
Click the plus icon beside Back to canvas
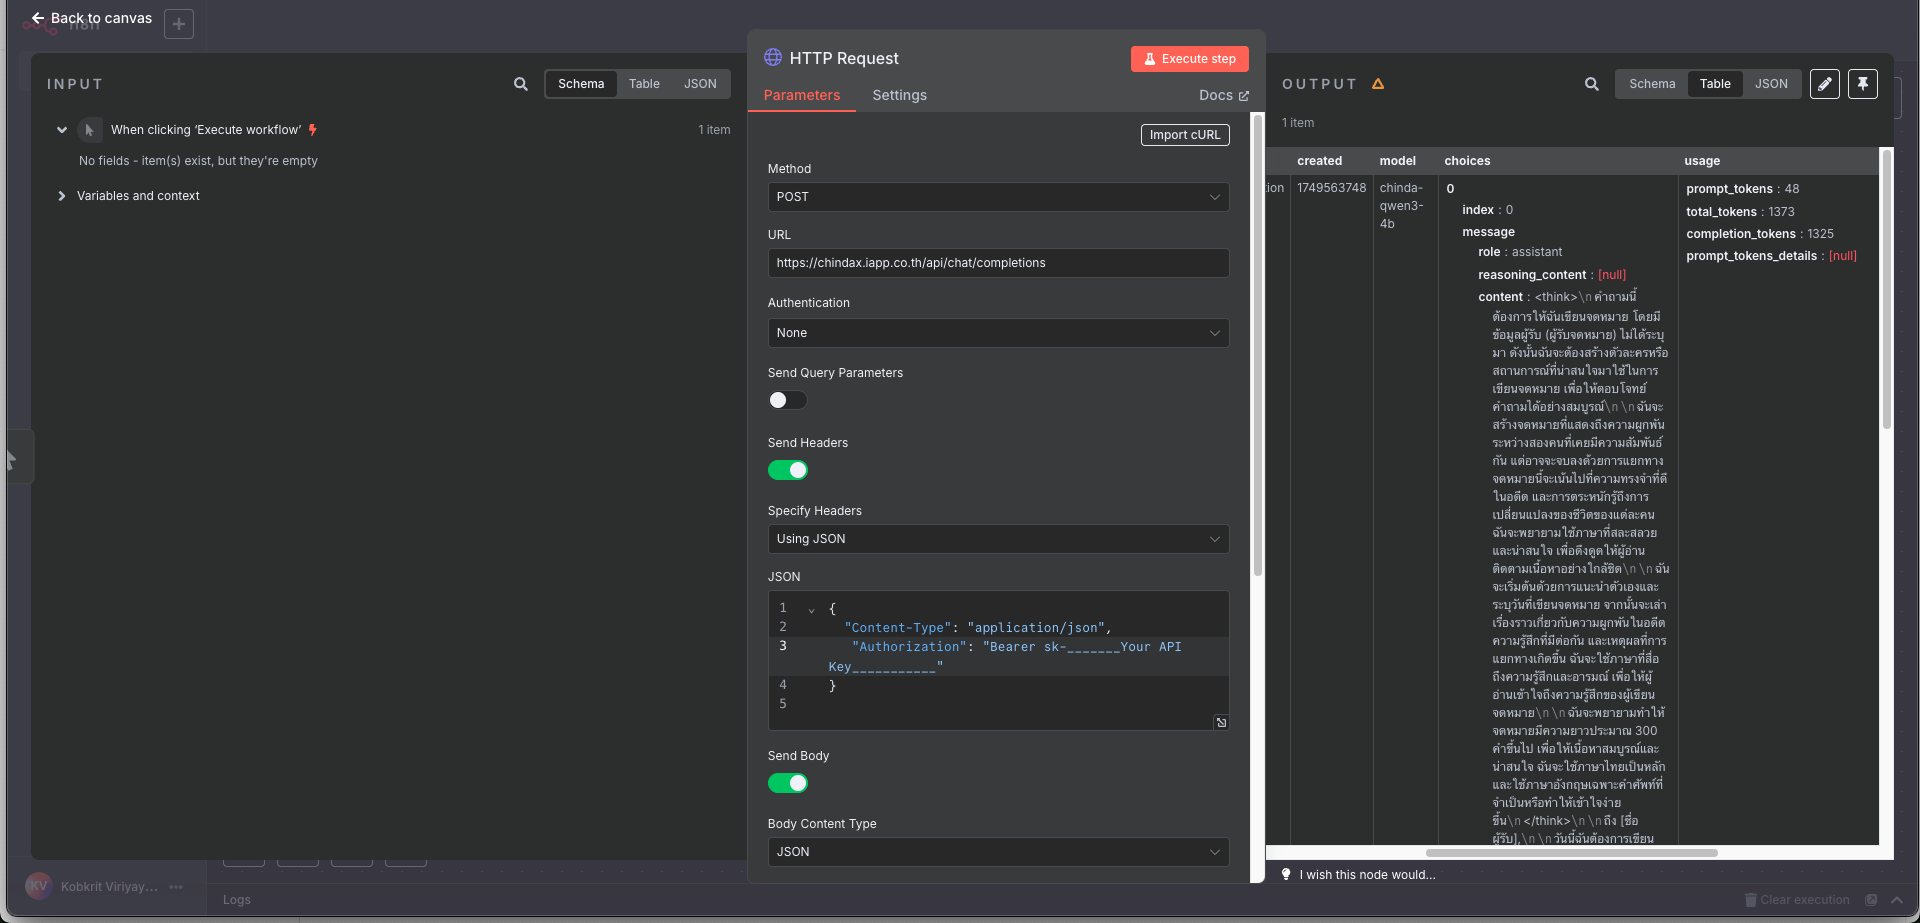(179, 24)
